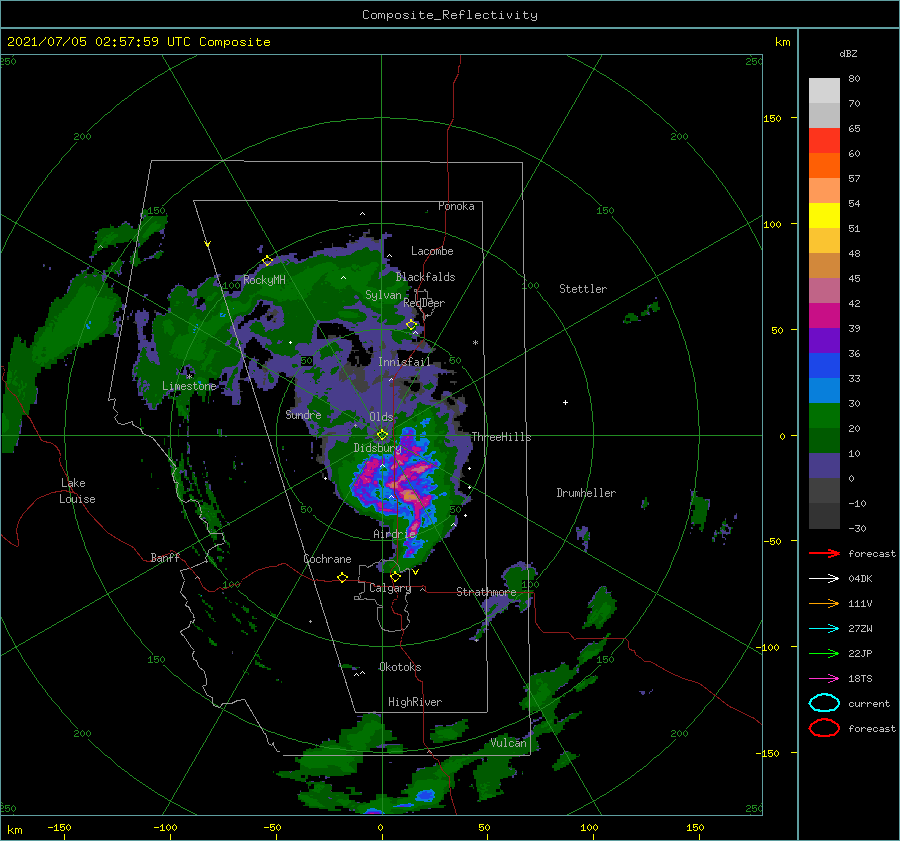
Task: Select the 36 dBZ purple color swatch
Action: (x=824, y=340)
